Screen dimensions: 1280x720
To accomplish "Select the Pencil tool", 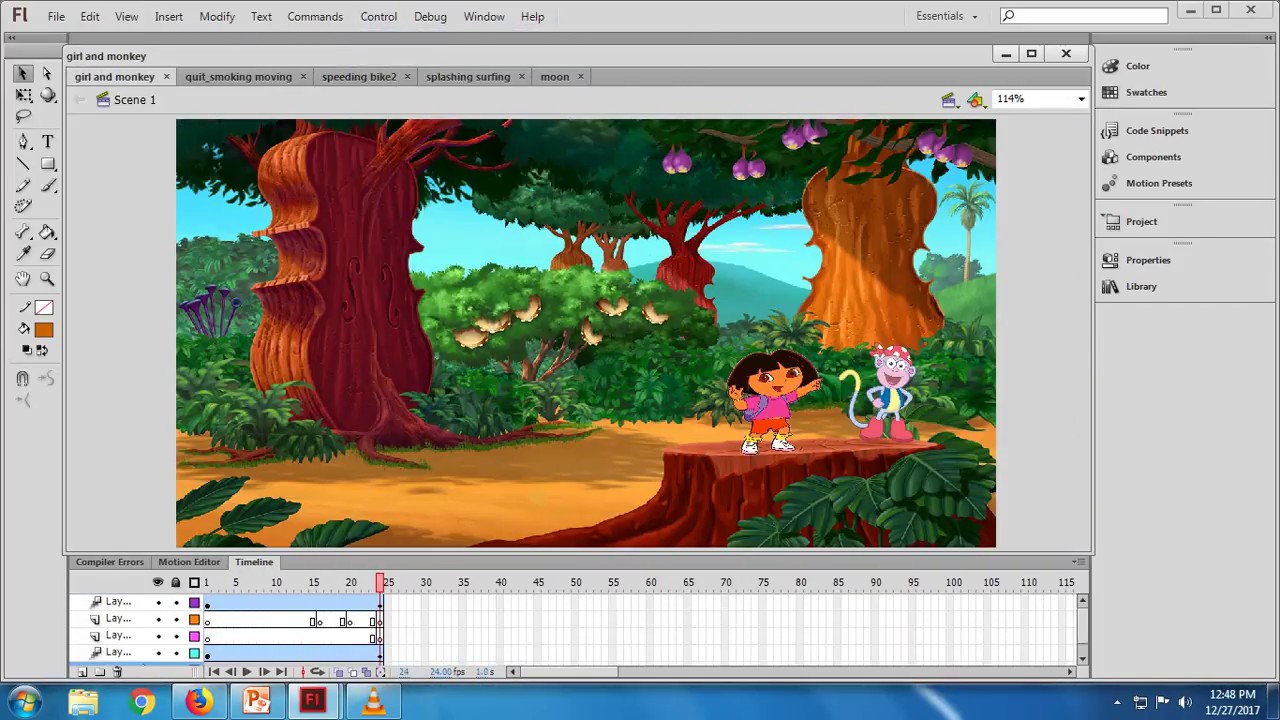I will click(x=22, y=186).
